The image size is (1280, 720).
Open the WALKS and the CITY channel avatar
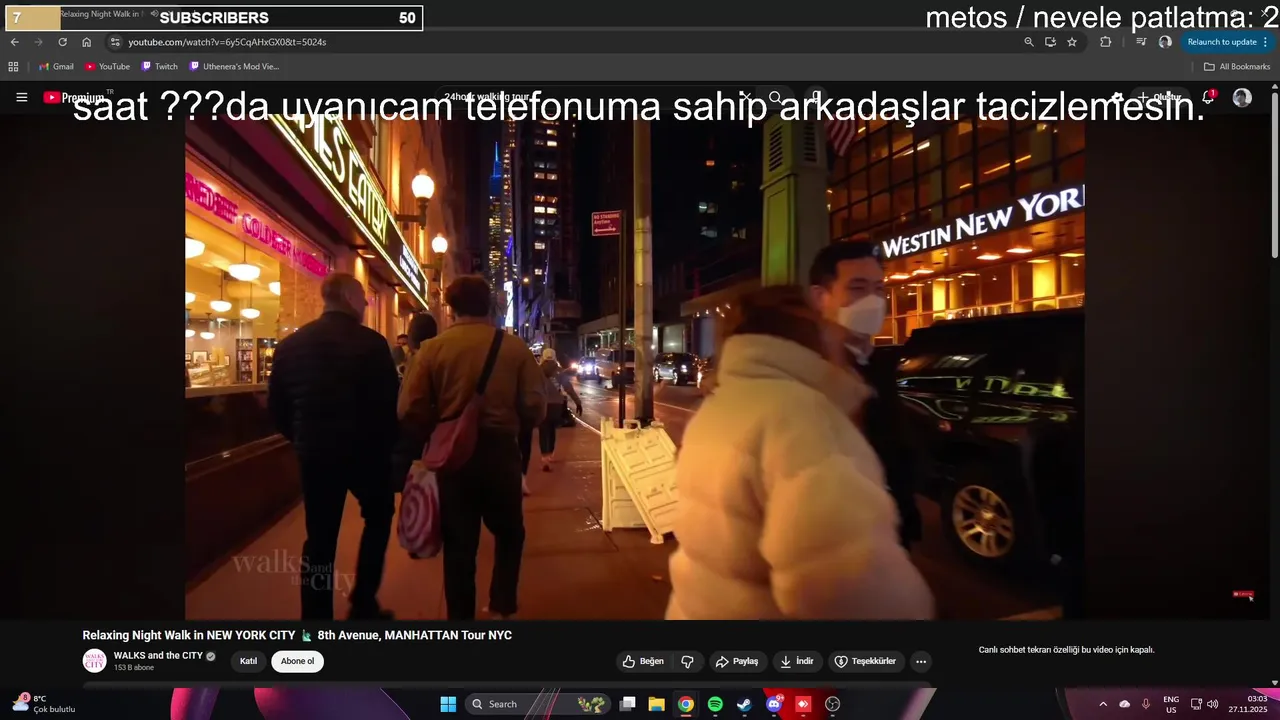click(94, 661)
